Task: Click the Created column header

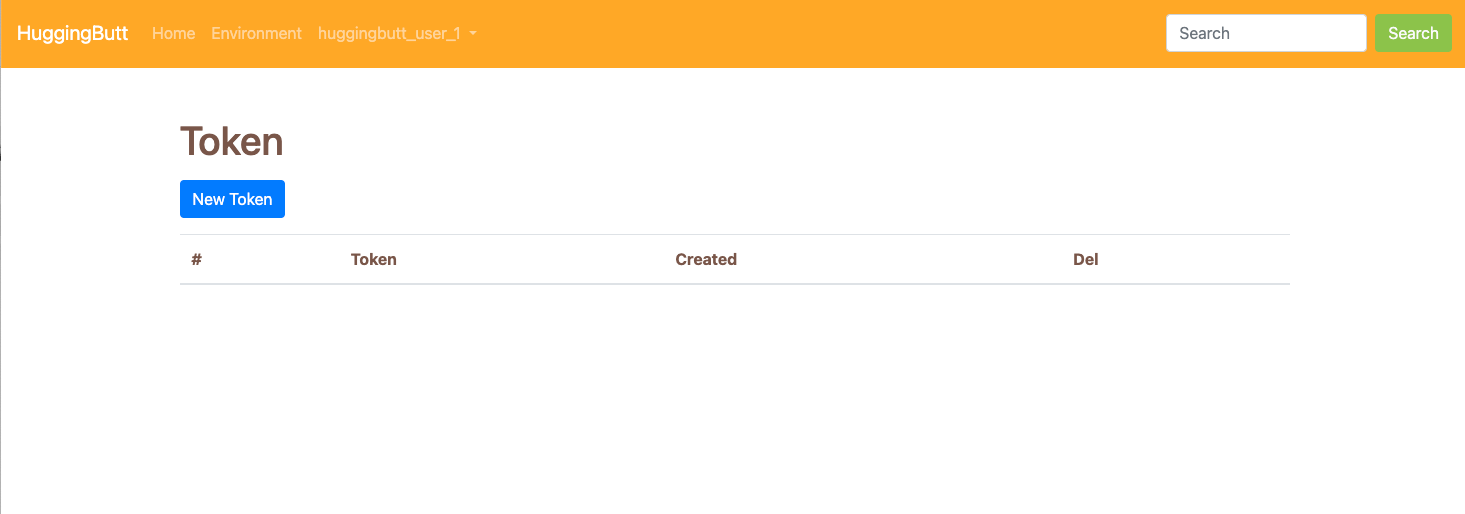Action: pyautogui.click(x=706, y=259)
